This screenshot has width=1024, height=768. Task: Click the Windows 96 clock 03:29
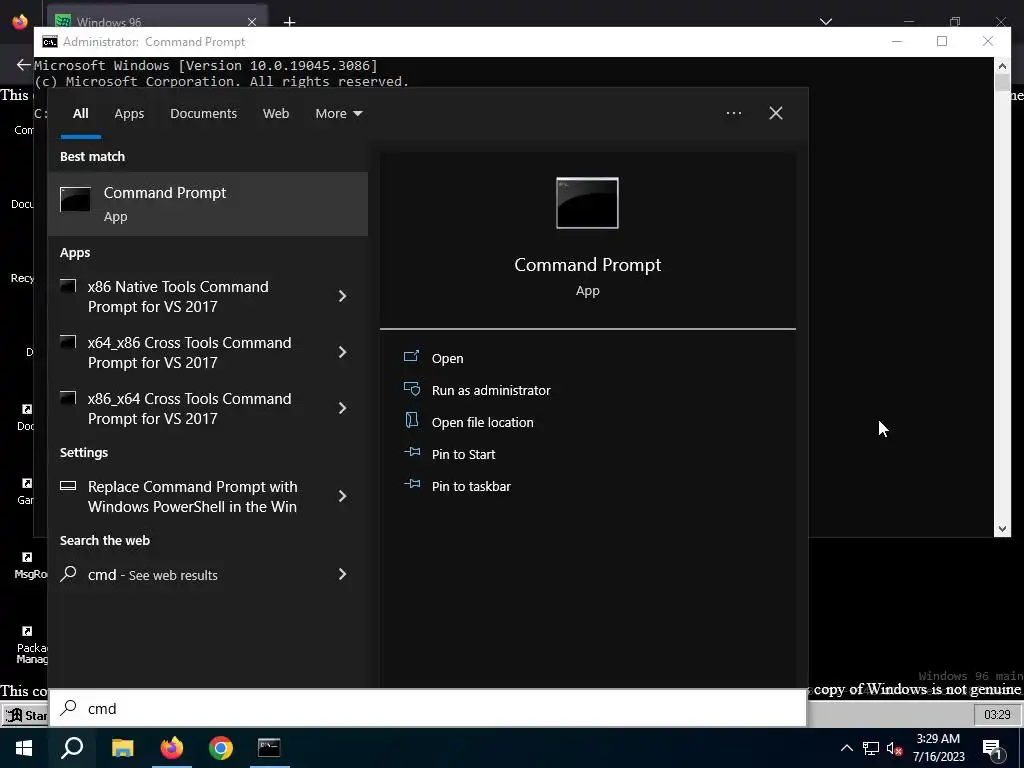click(x=997, y=714)
